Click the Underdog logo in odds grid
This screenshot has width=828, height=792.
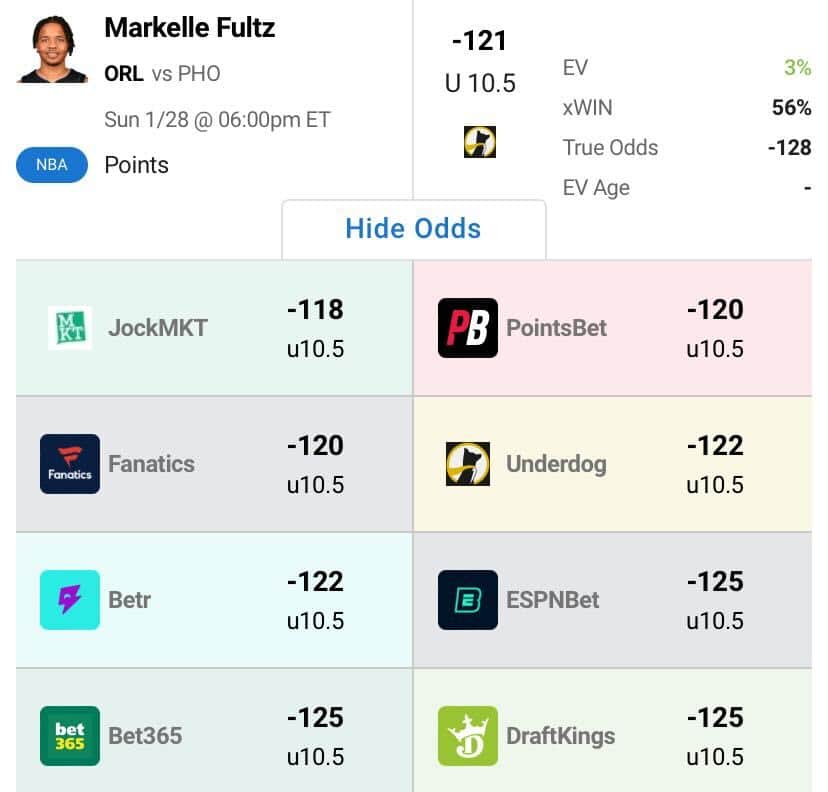tap(468, 464)
